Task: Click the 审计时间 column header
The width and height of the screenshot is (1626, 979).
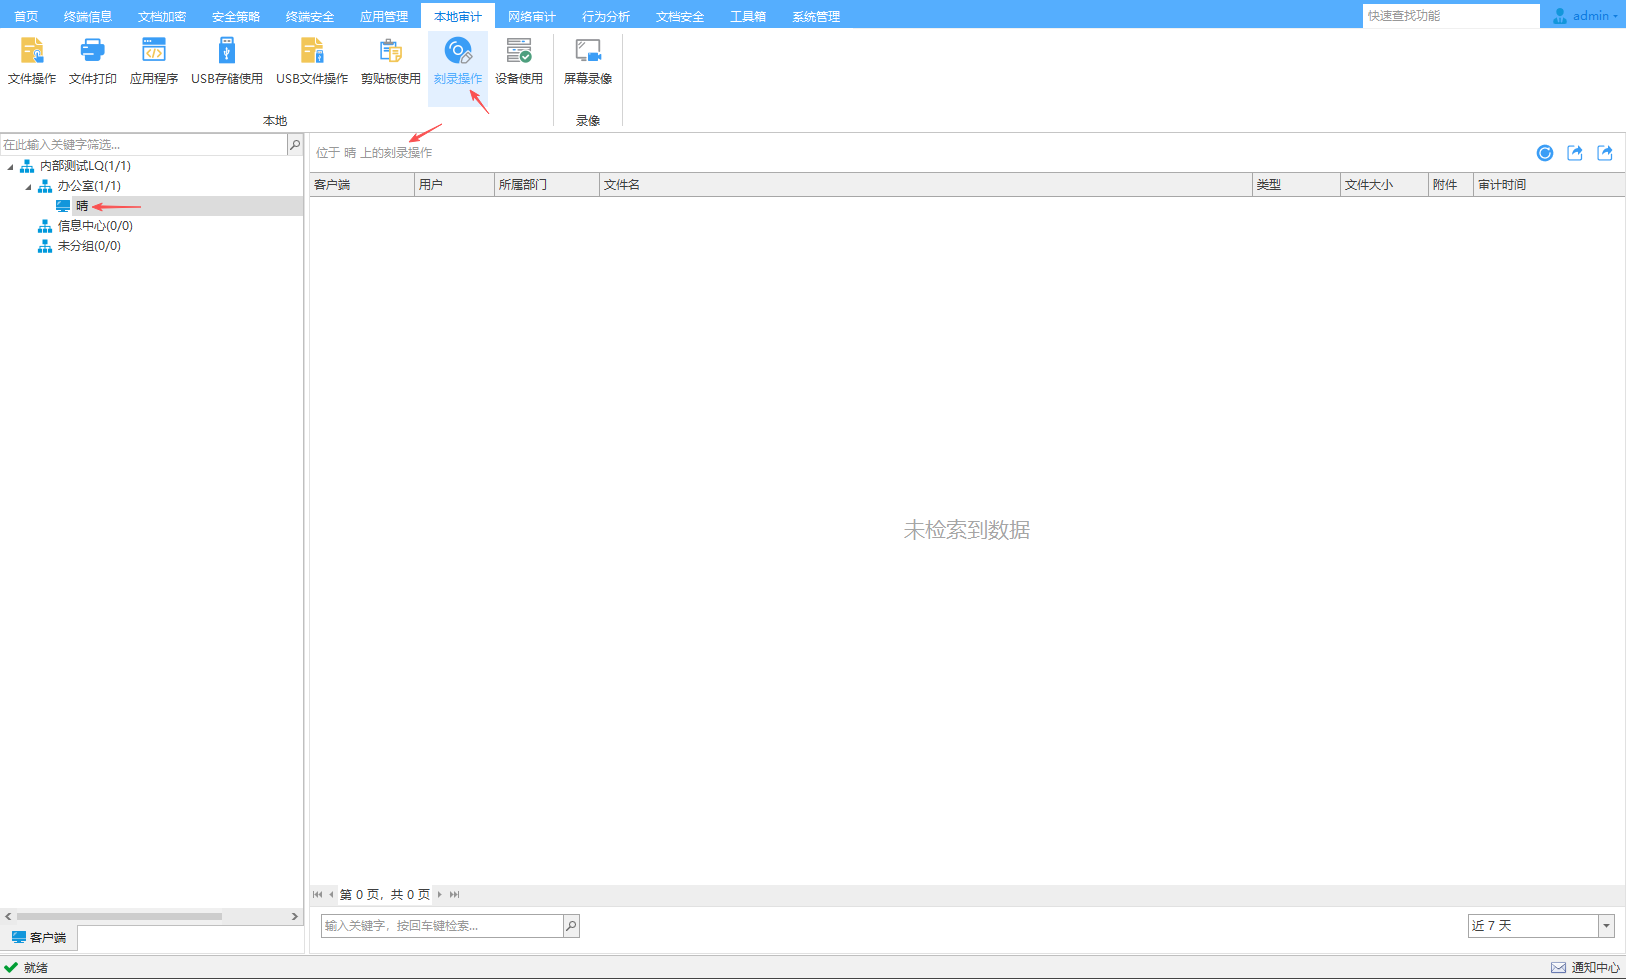Action: 1502,185
